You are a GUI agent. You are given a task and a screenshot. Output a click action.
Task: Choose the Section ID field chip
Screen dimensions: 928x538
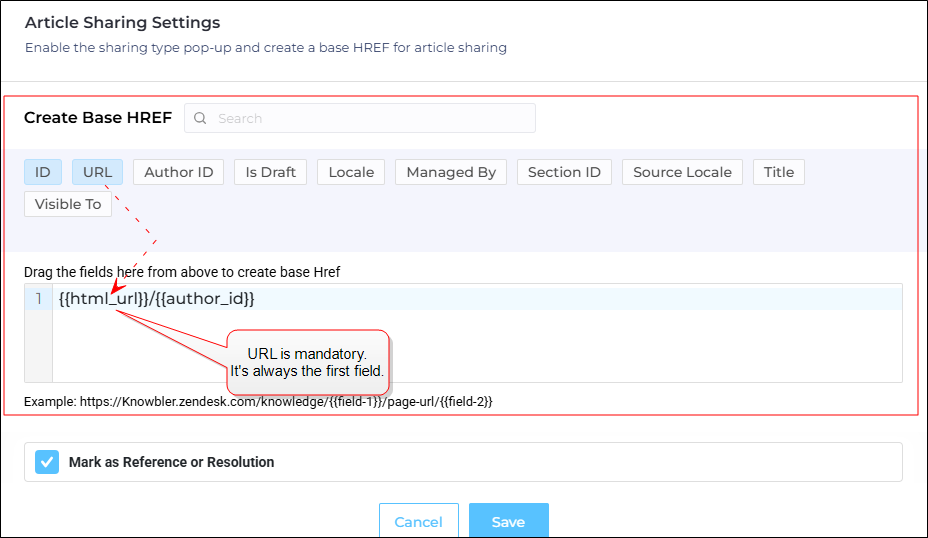[564, 172]
